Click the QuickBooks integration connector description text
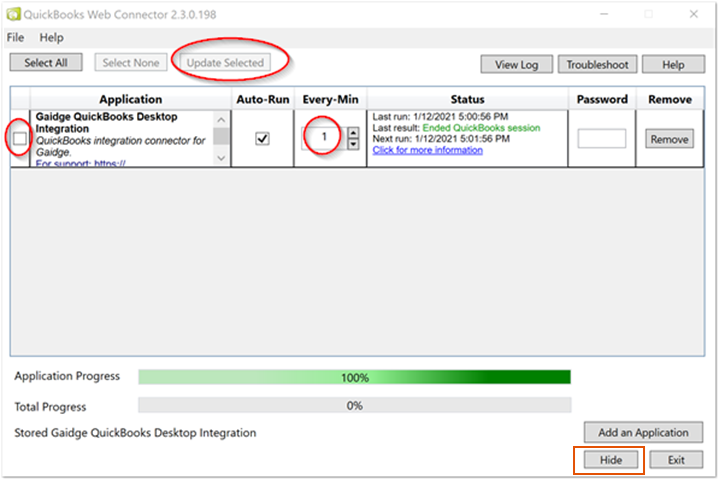Viewport: 719px width, 480px height. click(x=120, y=146)
